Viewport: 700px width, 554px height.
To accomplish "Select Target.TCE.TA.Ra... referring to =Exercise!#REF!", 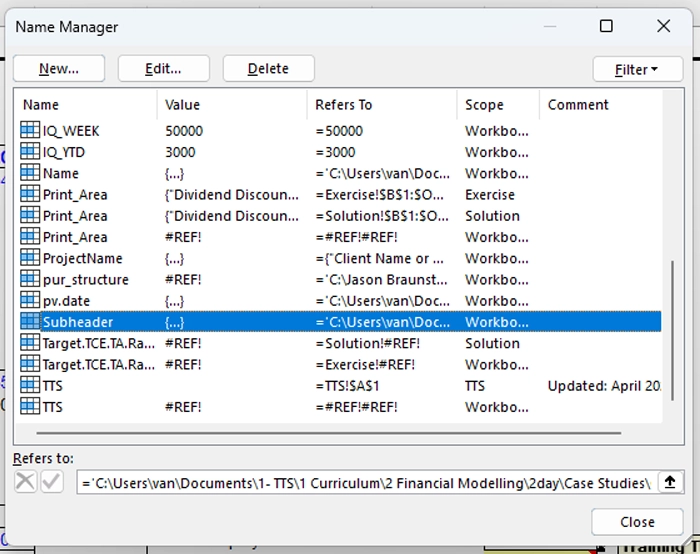I will 340,364.
